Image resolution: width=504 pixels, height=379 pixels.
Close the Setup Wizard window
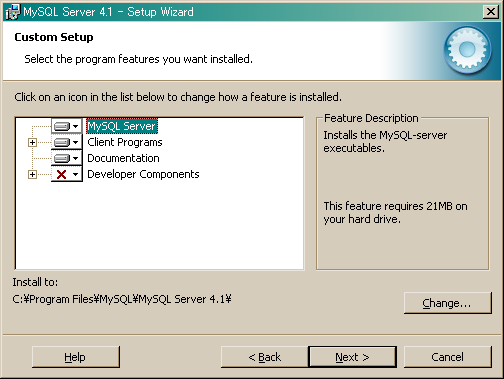[491, 12]
